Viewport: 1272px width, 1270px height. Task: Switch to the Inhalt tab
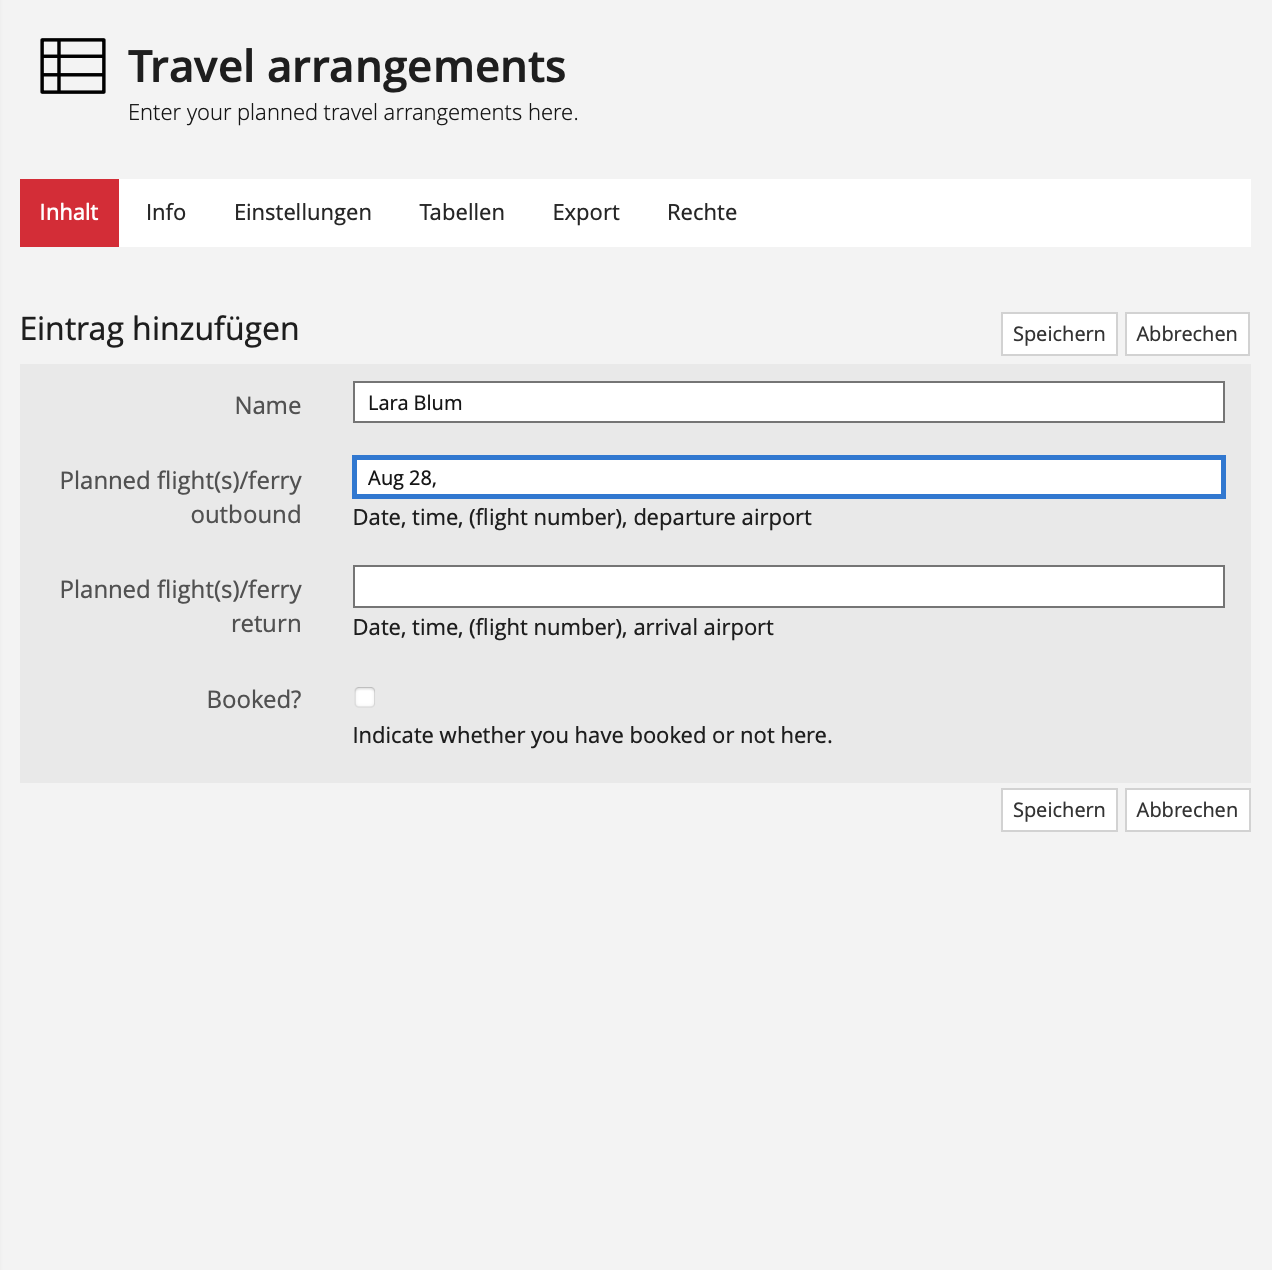pos(69,213)
